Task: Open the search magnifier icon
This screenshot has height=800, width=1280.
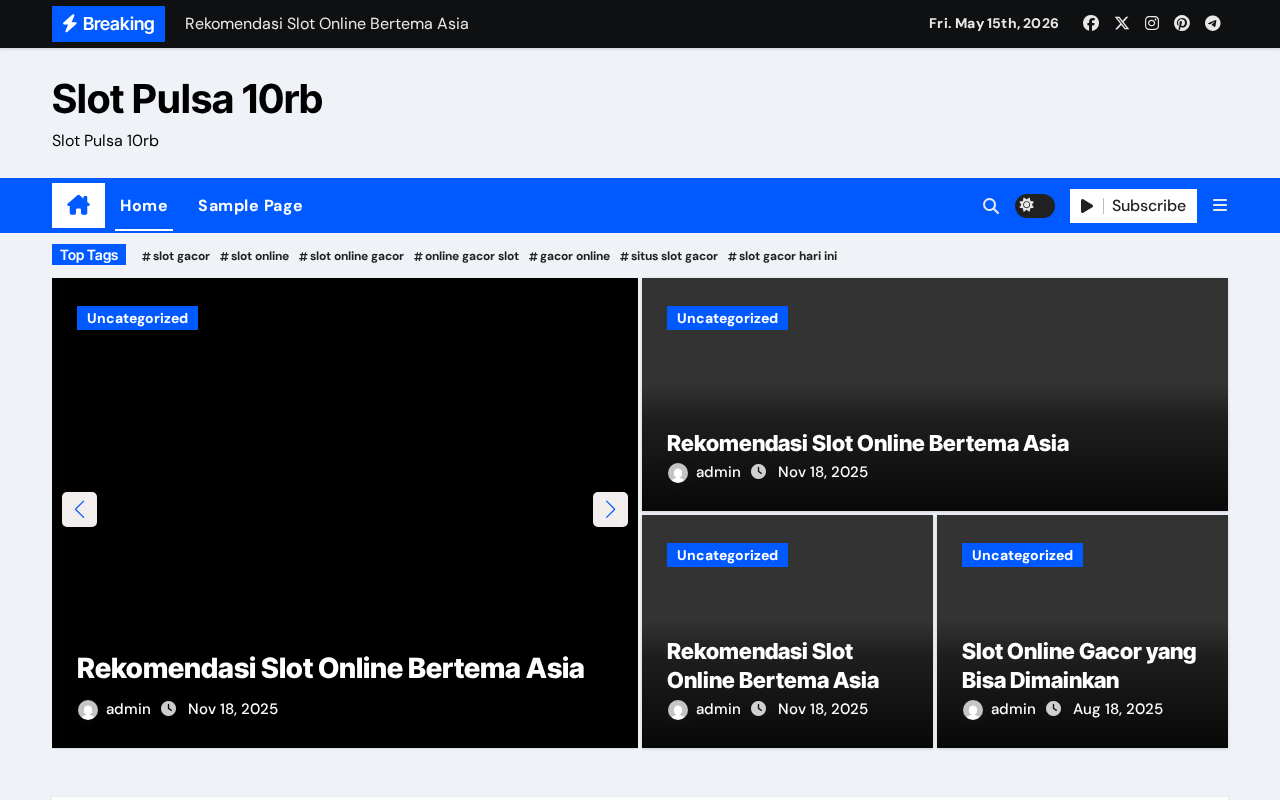Action: click(x=991, y=206)
